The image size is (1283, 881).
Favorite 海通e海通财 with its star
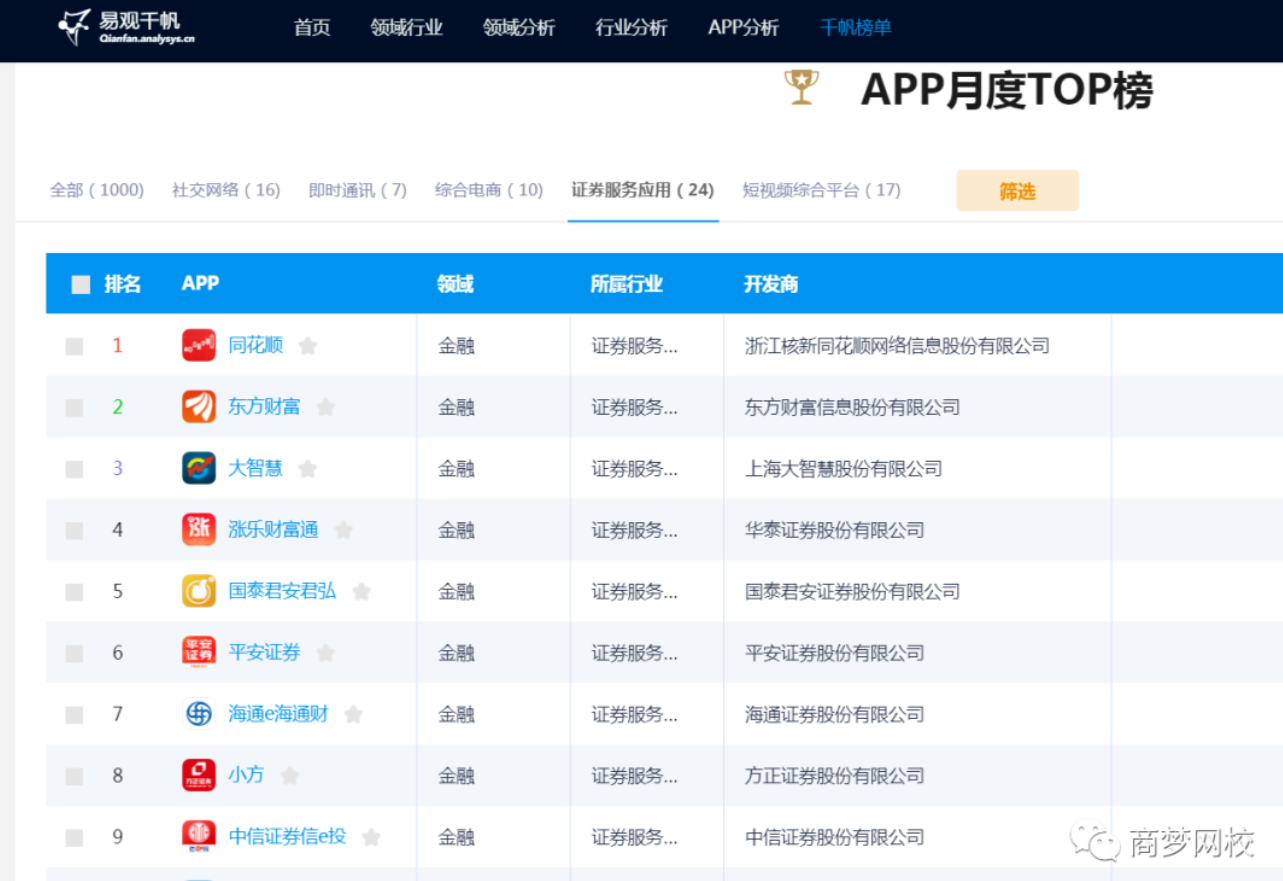click(x=353, y=714)
